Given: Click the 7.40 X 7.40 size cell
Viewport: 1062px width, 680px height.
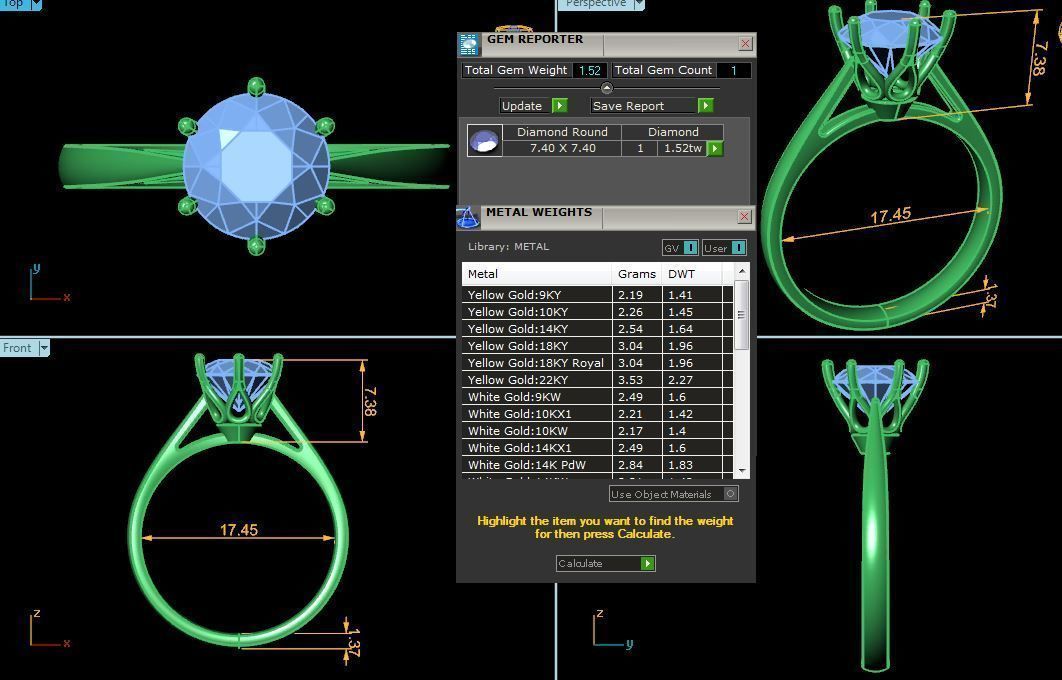Looking at the screenshot, I should tap(562, 148).
